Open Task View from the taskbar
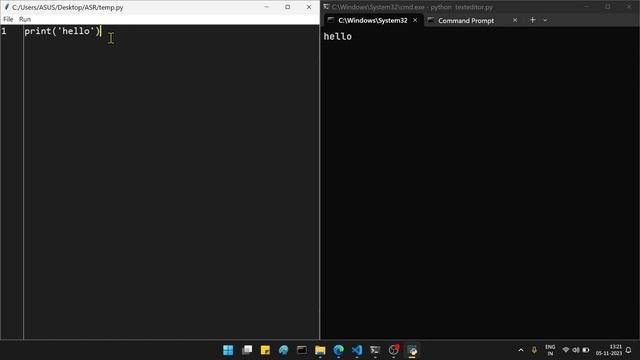 click(x=247, y=350)
